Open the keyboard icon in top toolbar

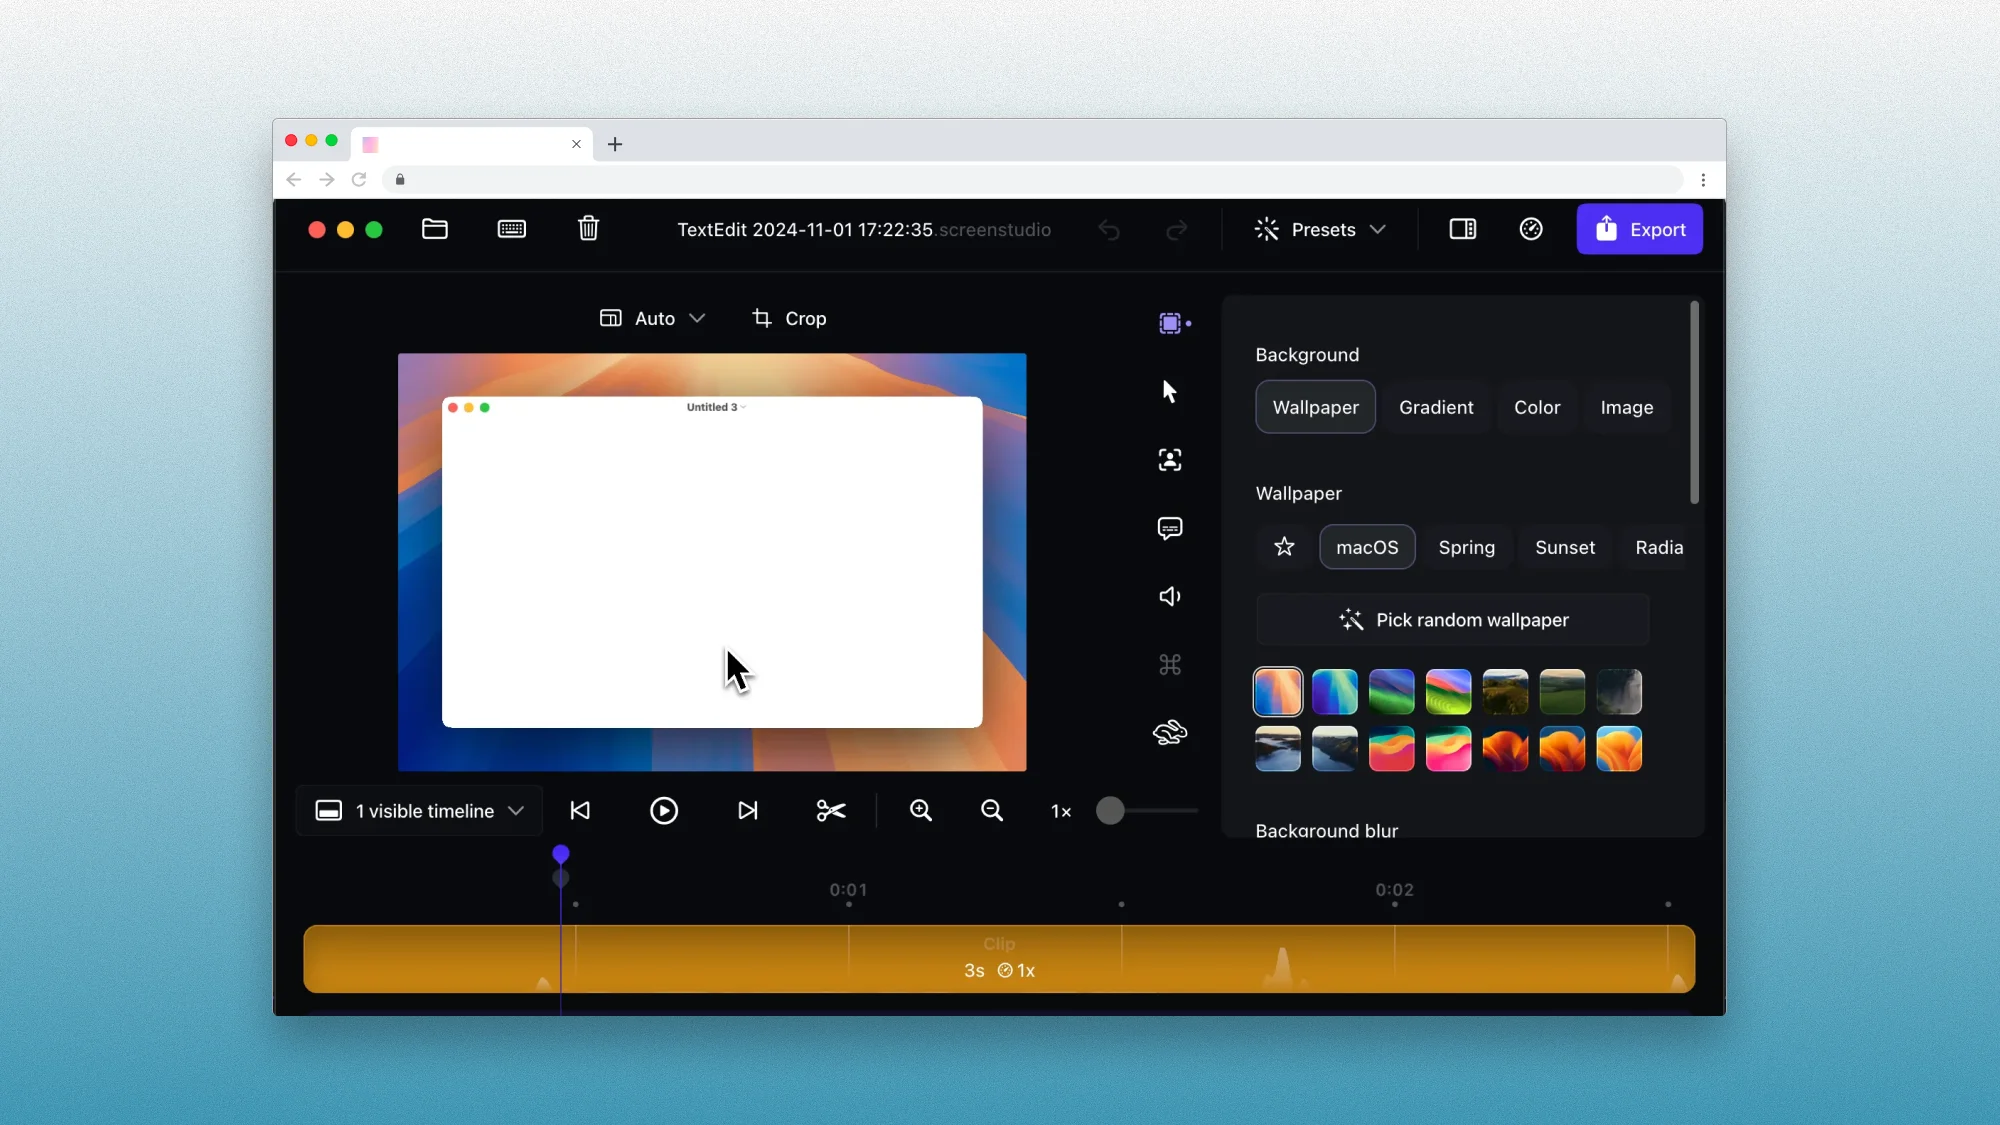click(511, 229)
